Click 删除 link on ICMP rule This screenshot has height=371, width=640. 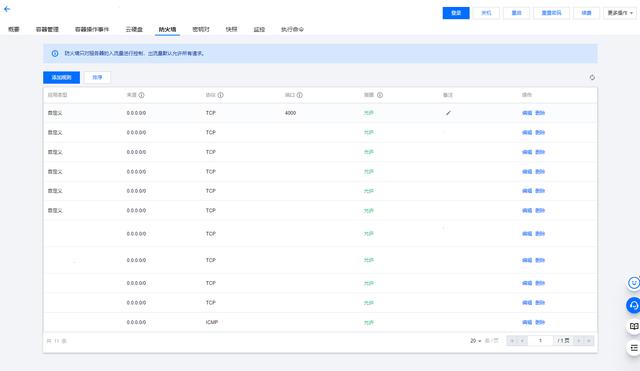coord(540,322)
